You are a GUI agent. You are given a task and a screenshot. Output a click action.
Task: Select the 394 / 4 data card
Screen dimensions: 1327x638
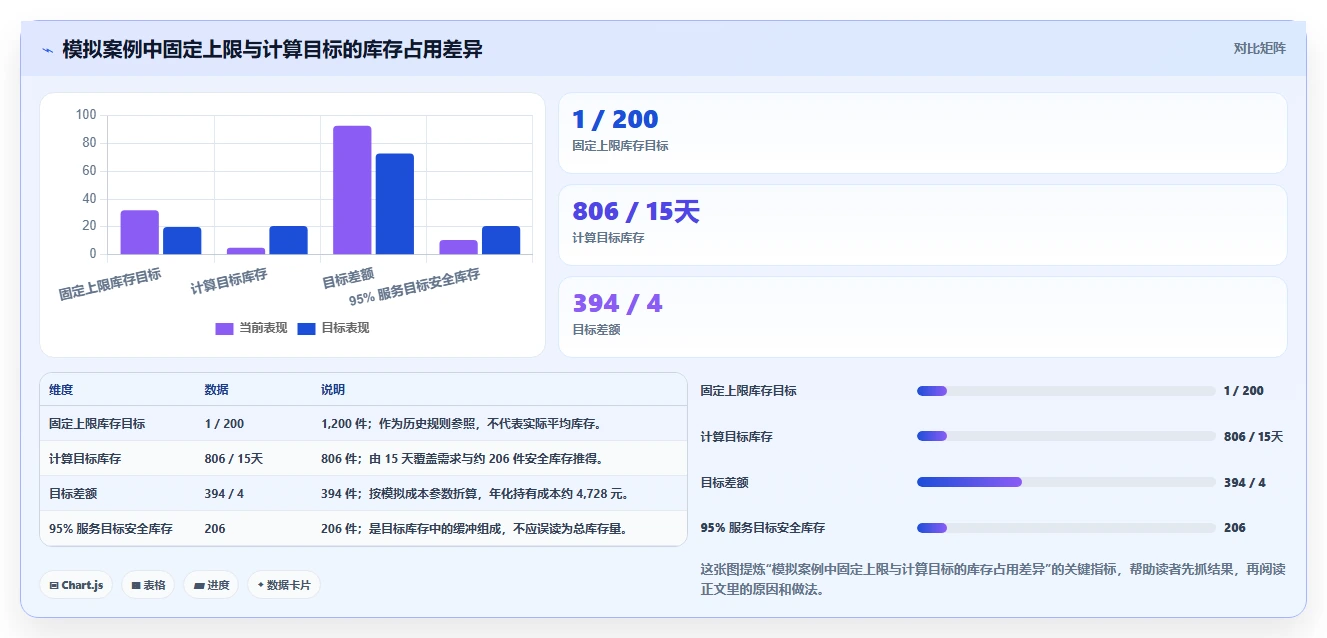click(x=922, y=317)
